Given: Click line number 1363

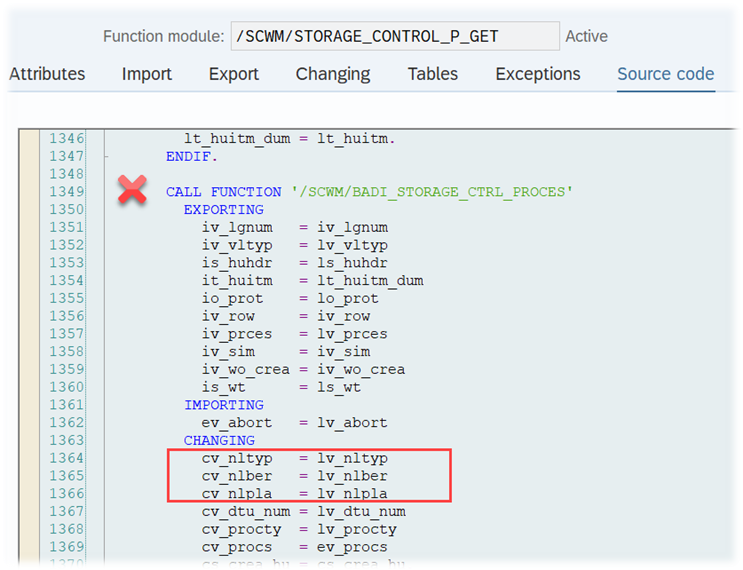Looking at the screenshot, I should coord(66,440).
